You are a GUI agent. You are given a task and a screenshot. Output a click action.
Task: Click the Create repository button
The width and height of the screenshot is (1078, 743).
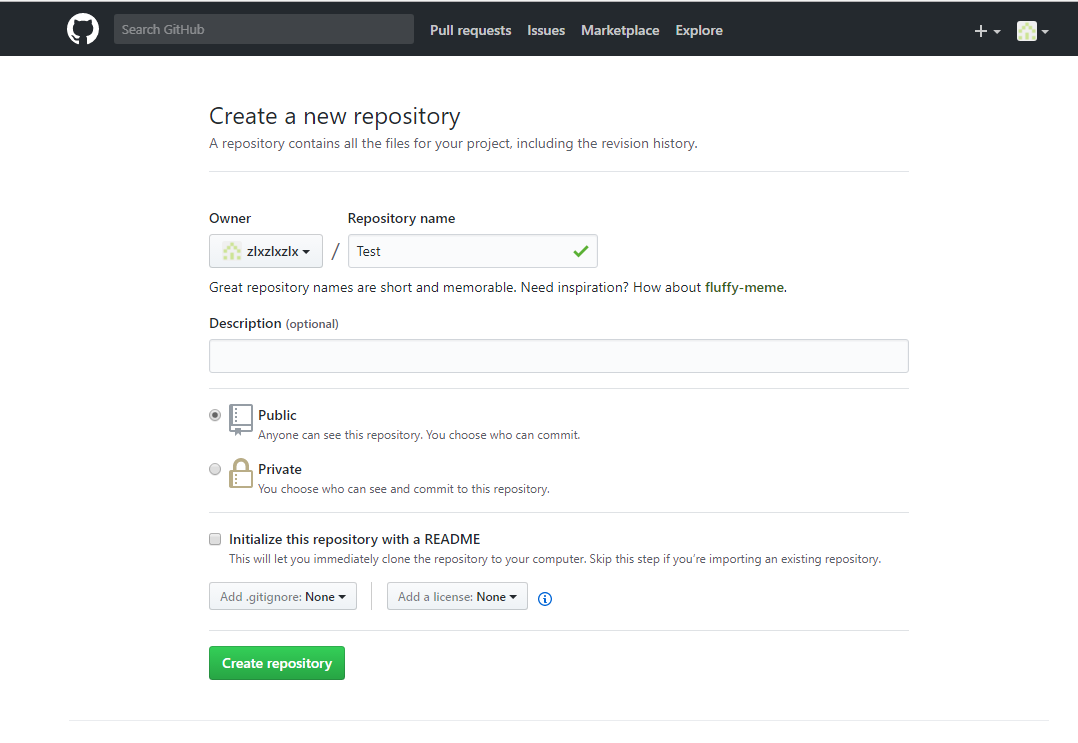point(277,663)
